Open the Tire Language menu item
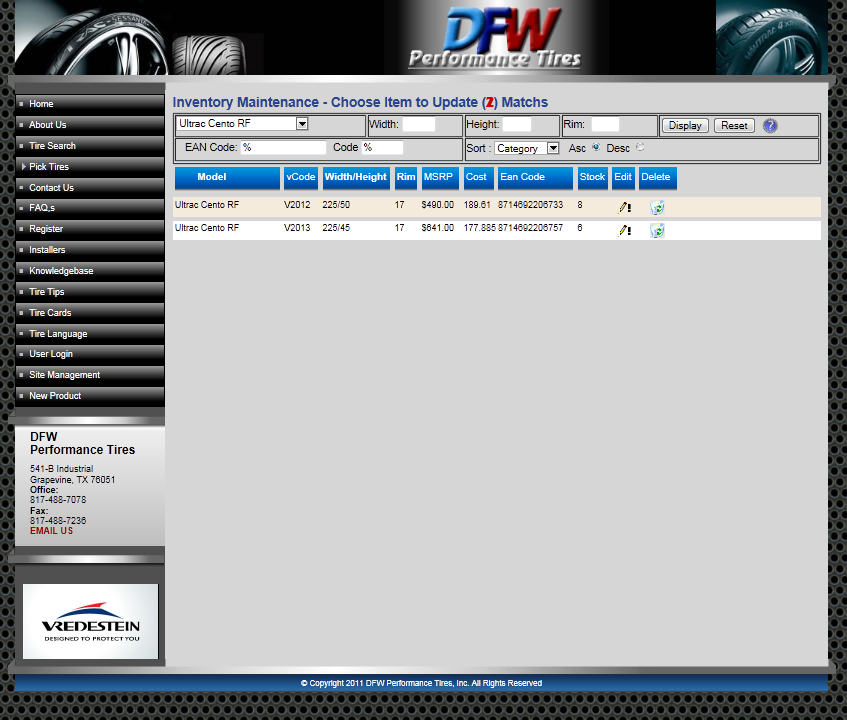The height and width of the screenshot is (720, 847). (x=90, y=334)
